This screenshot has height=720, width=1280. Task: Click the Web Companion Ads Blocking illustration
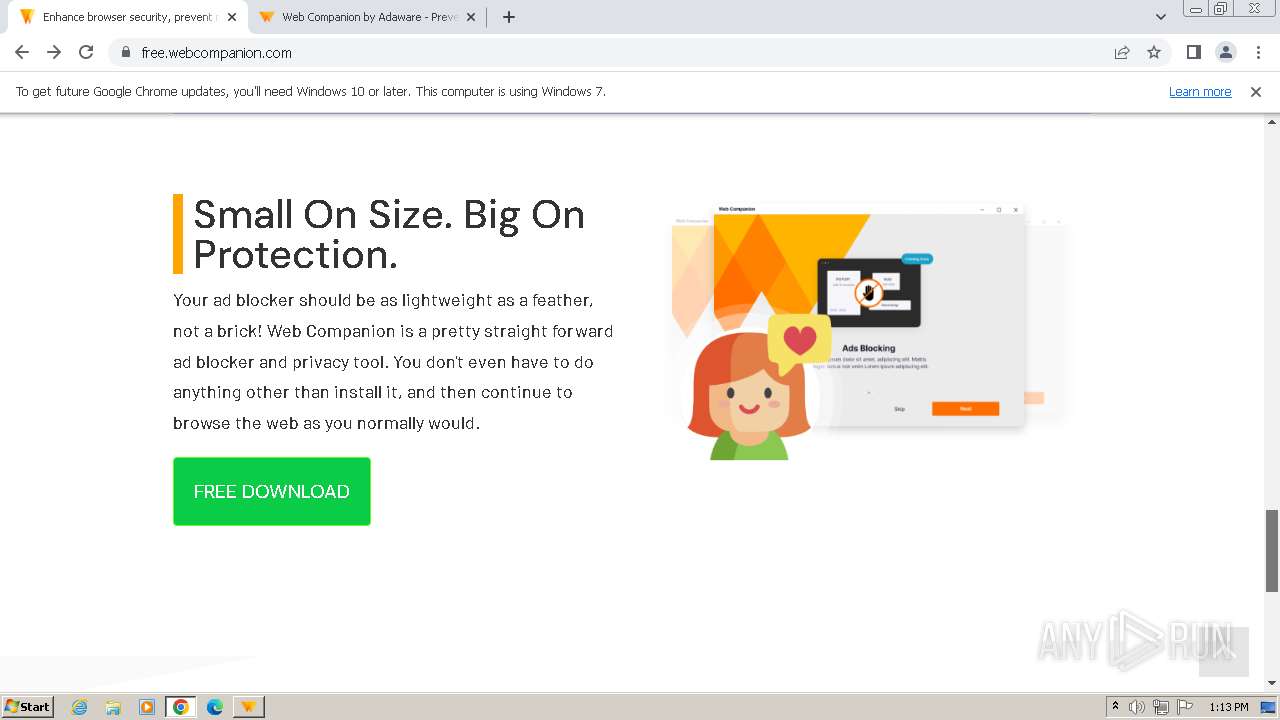(x=868, y=330)
